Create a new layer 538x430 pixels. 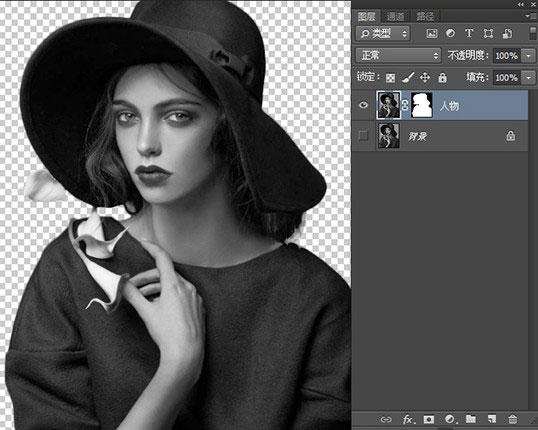click(x=492, y=419)
